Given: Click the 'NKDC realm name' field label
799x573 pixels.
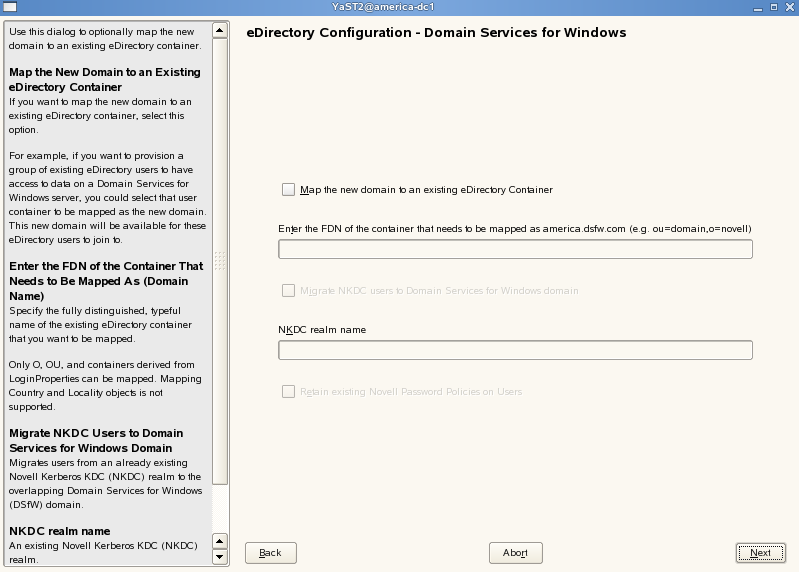Looking at the screenshot, I should [x=322, y=330].
